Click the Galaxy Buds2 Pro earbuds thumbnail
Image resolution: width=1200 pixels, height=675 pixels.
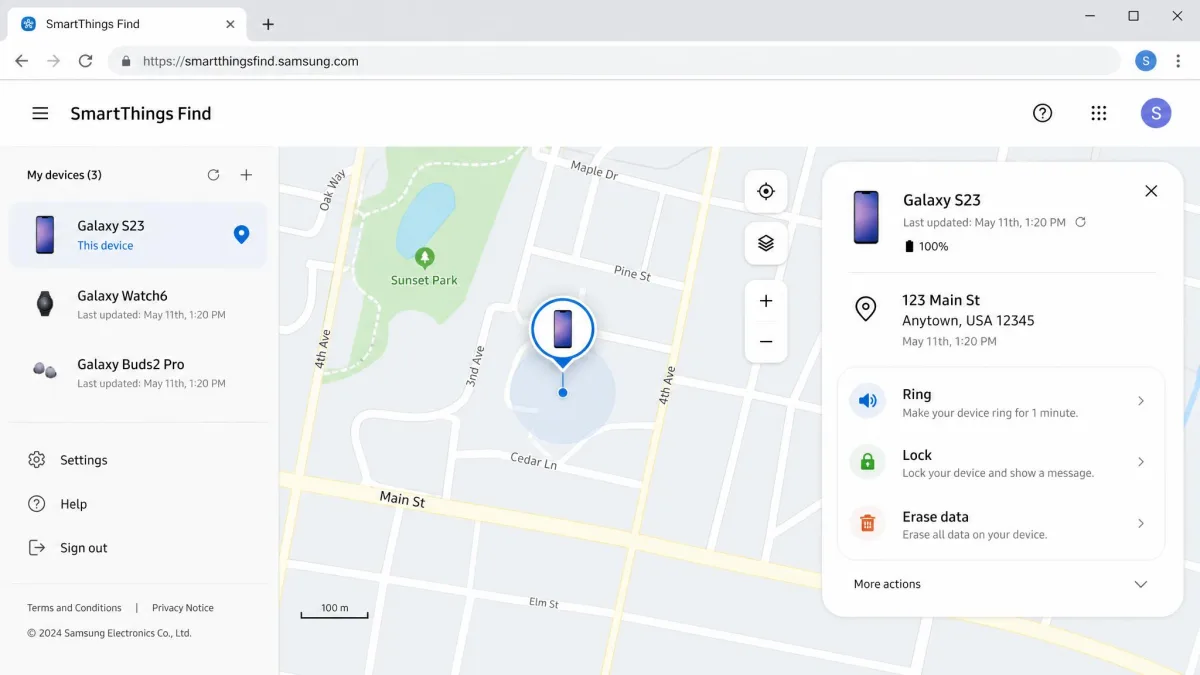[x=45, y=371]
